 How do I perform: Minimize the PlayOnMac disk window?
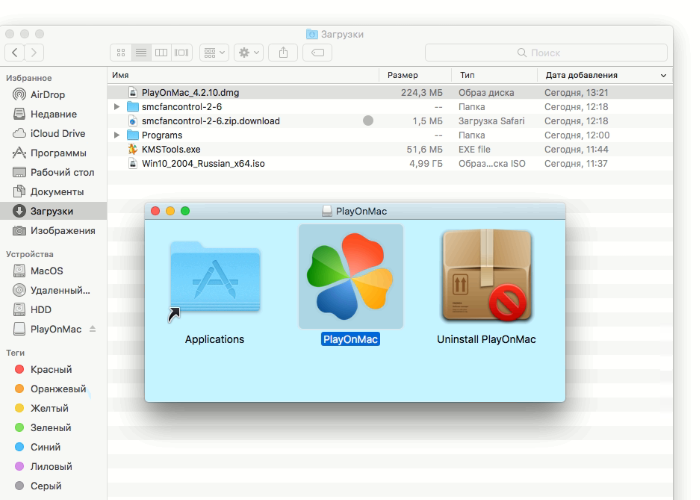tap(171, 211)
